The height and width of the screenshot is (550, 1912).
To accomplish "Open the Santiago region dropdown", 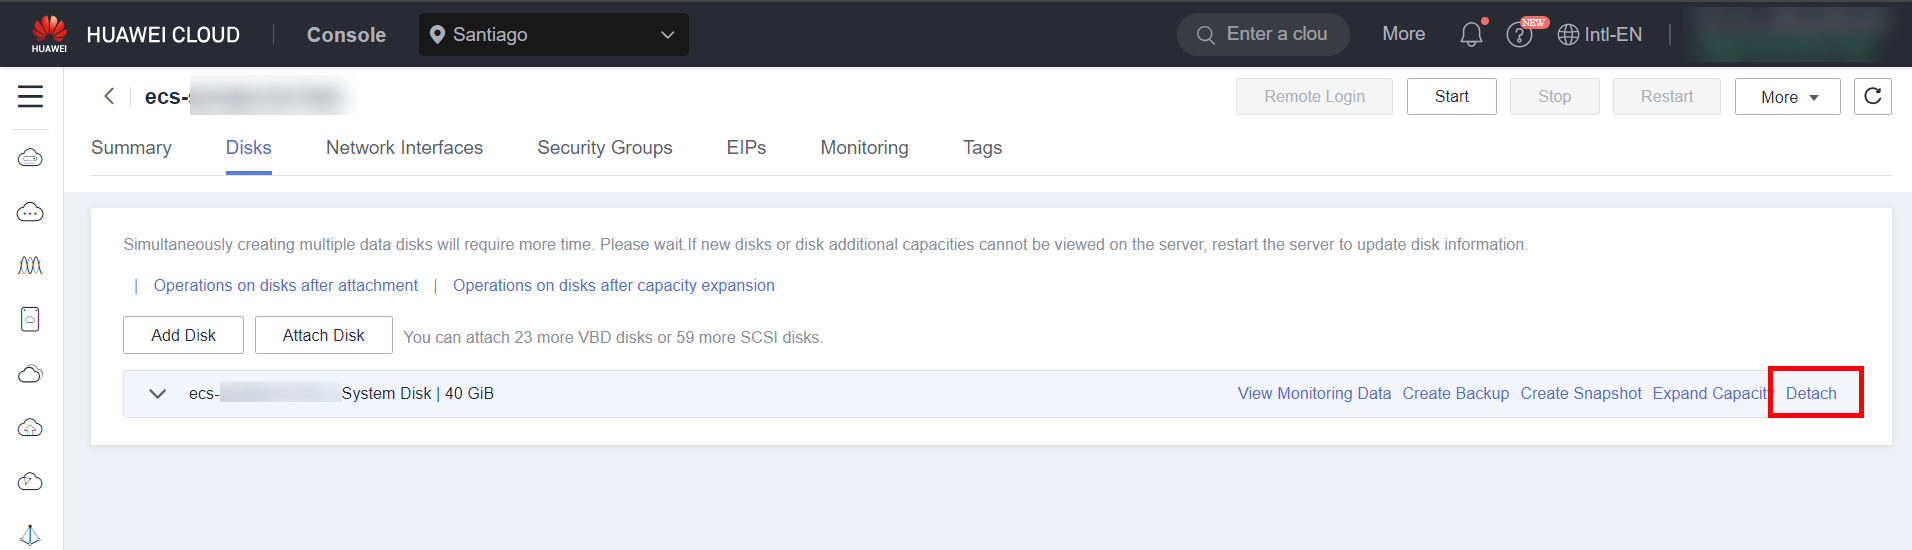I will [553, 35].
